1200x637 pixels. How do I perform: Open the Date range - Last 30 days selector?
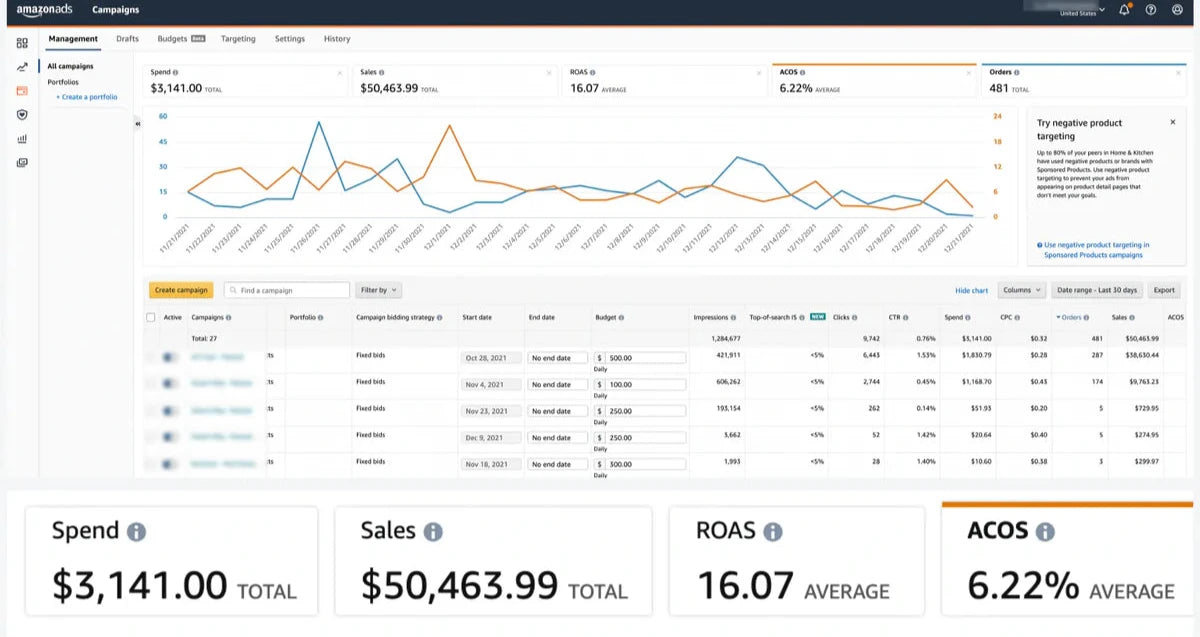[x=1095, y=290]
